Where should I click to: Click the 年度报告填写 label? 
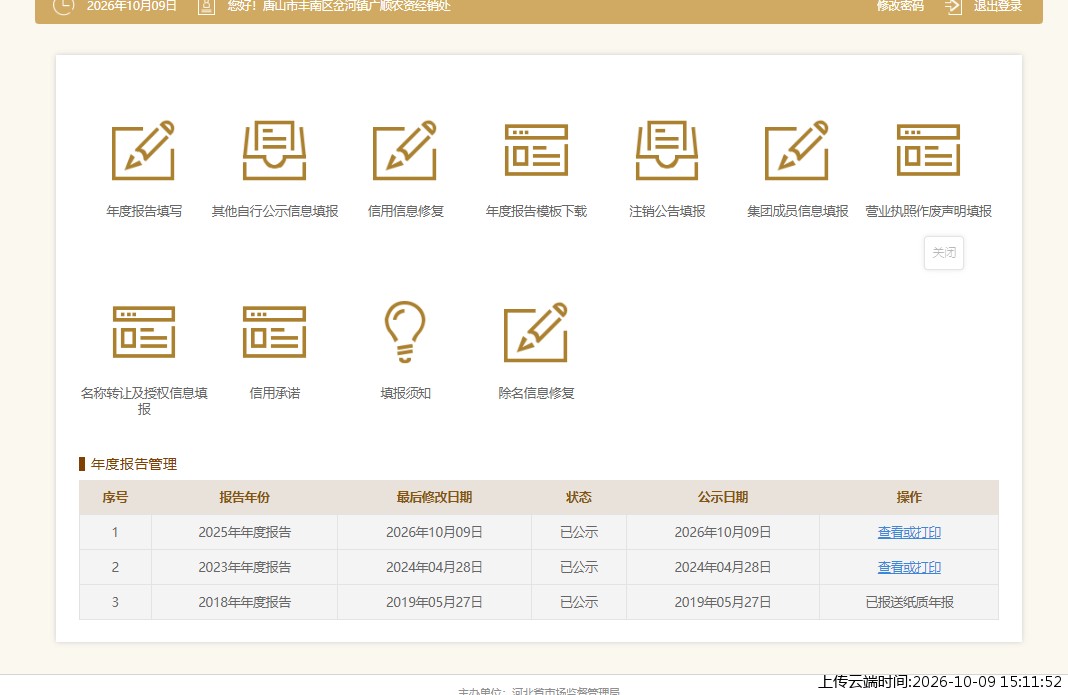tap(144, 211)
